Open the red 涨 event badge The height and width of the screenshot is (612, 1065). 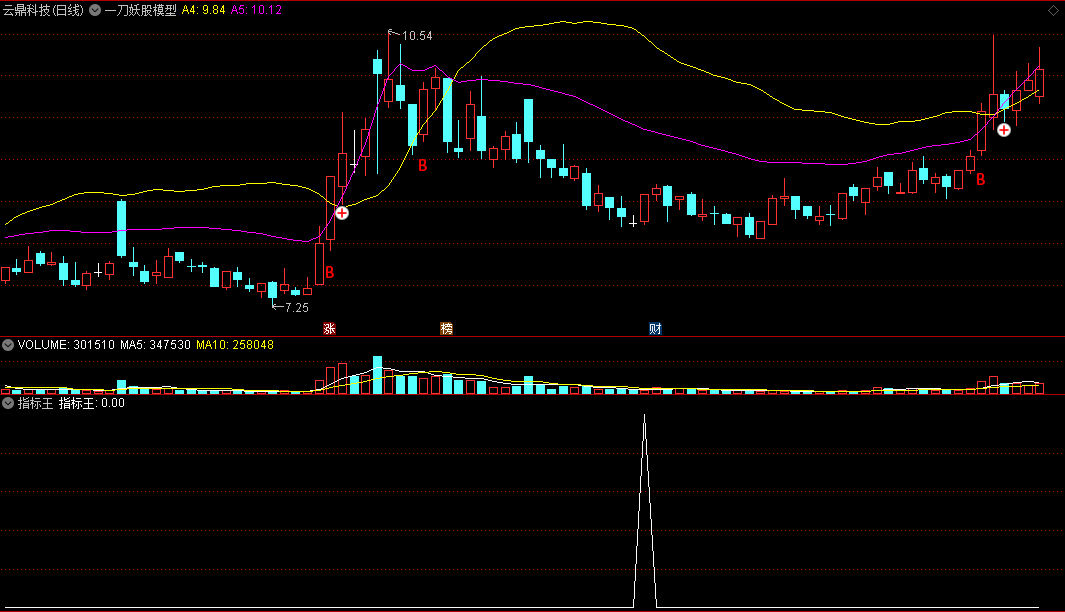click(329, 329)
